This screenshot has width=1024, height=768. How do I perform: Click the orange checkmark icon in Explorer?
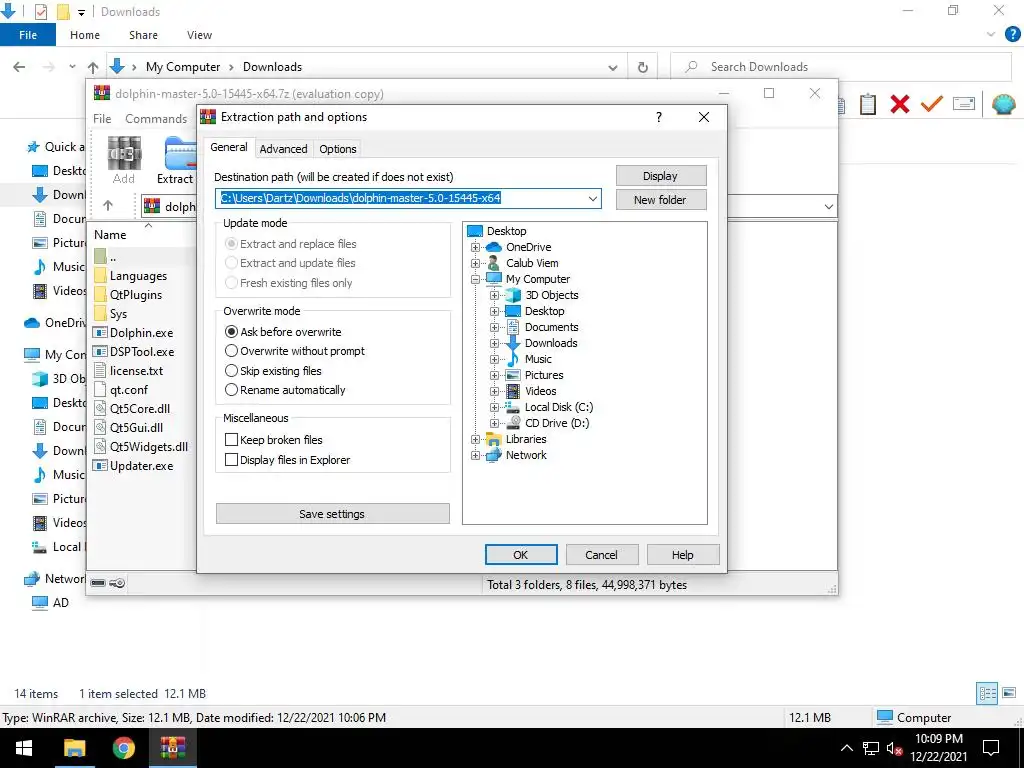[x=931, y=104]
